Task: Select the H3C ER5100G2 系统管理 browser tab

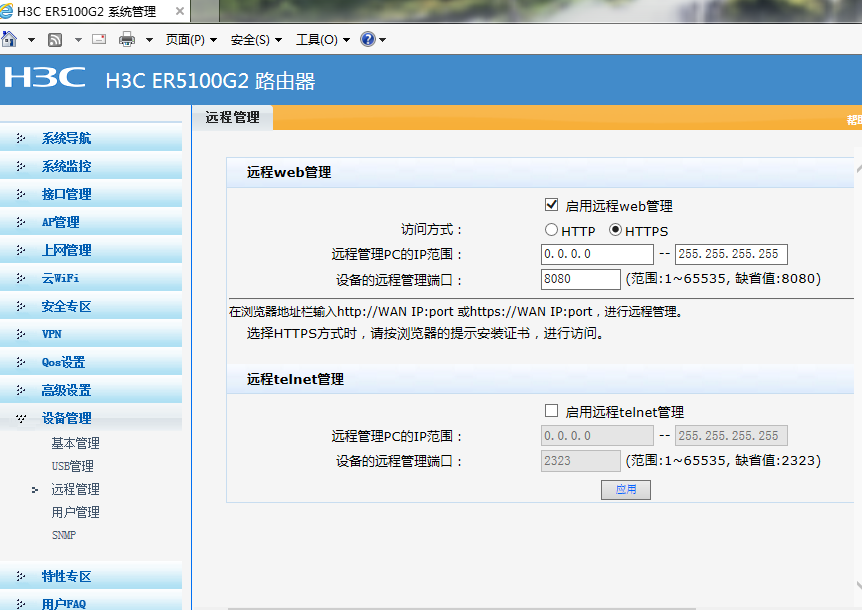Action: (95, 11)
